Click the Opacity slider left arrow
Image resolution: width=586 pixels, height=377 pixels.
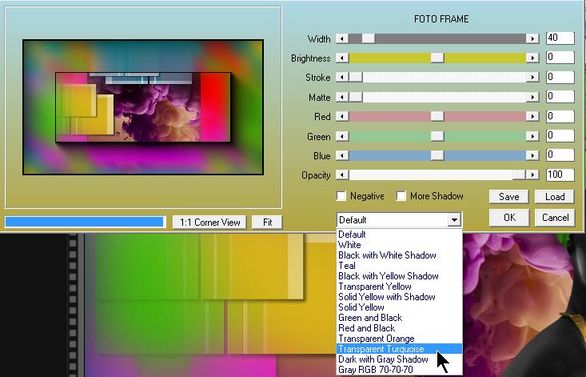342,175
